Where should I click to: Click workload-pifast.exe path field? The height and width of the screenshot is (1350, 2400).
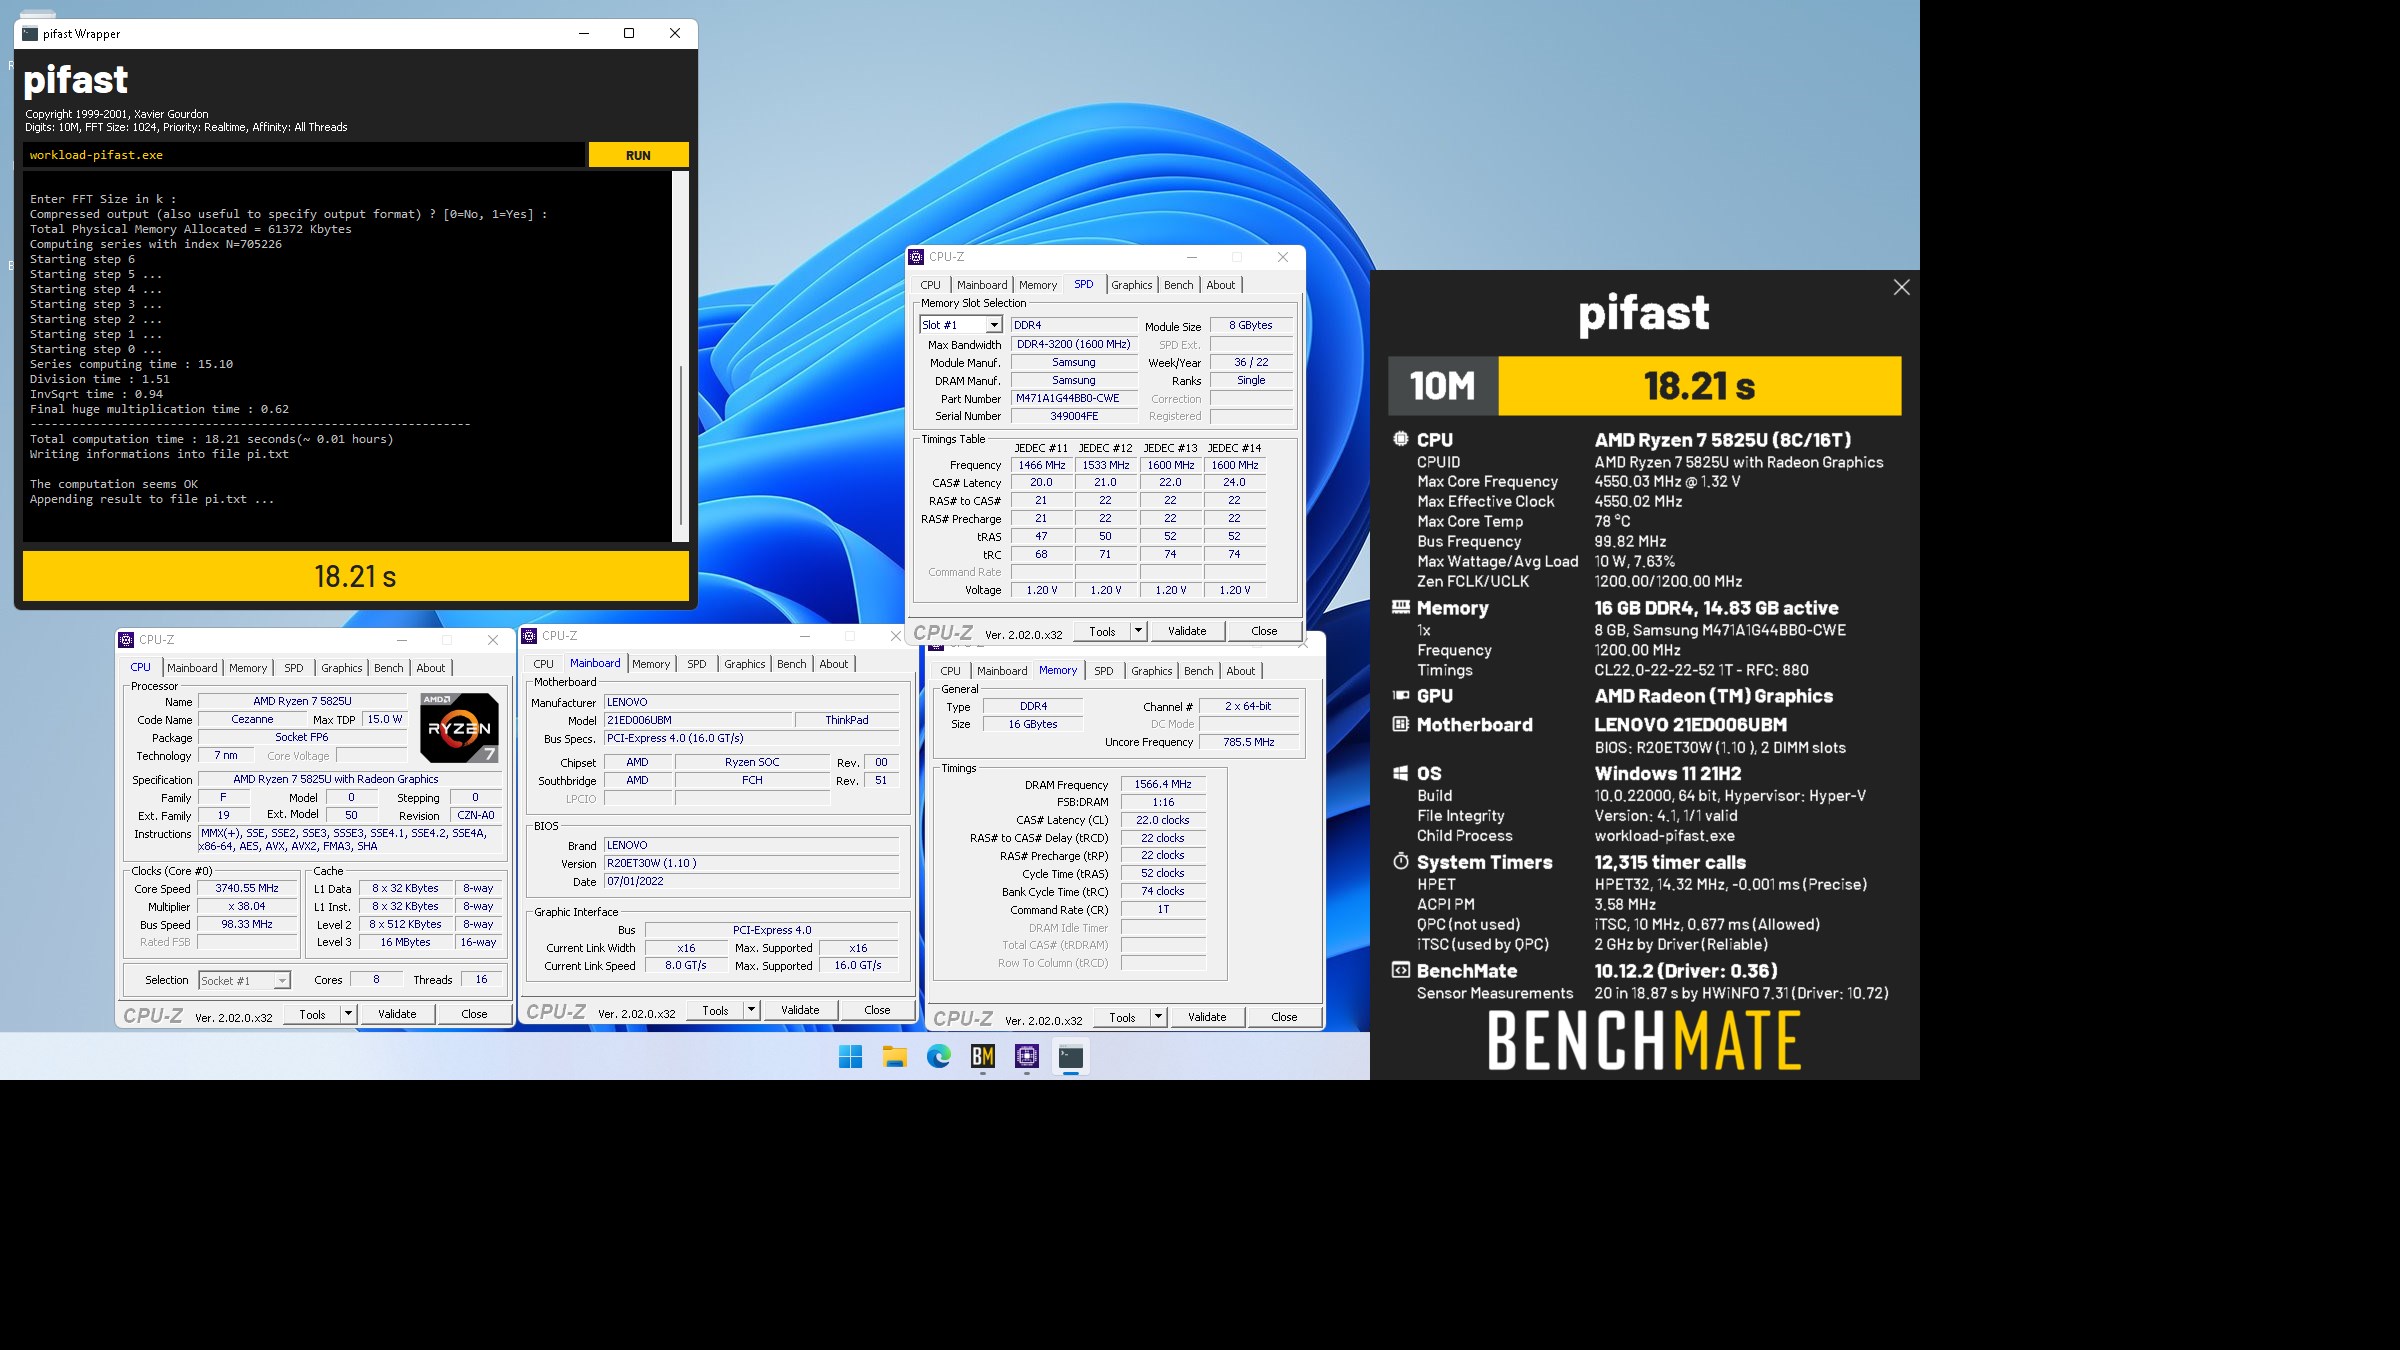click(x=304, y=155)
